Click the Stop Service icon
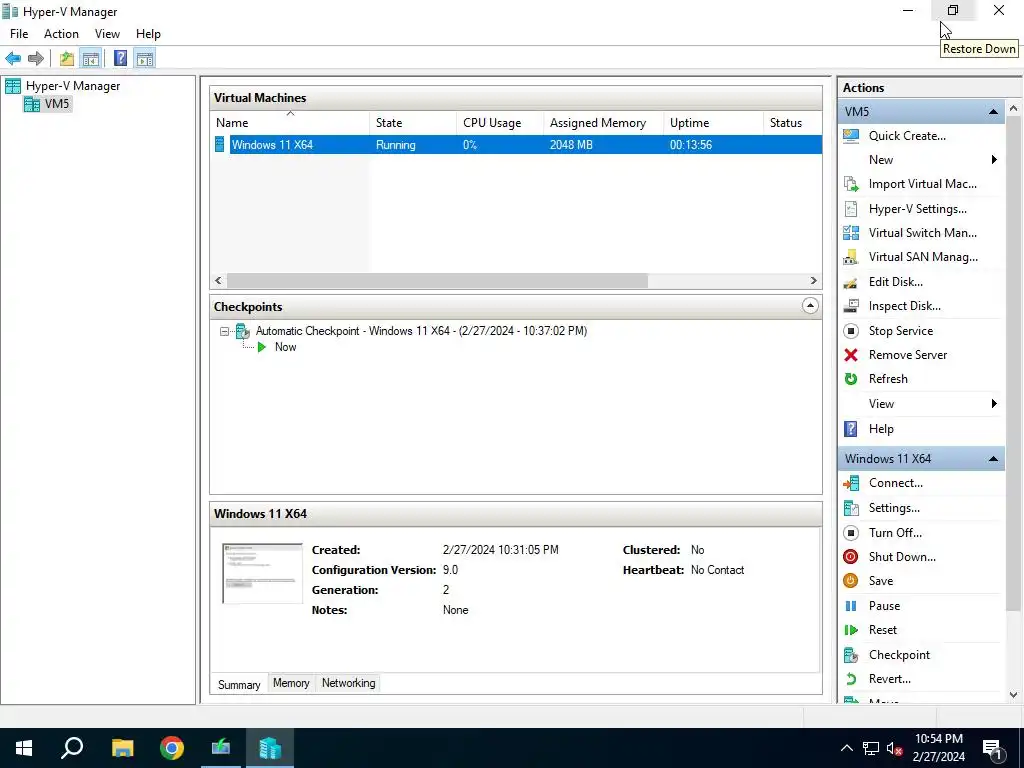Screen dimensions: 1024x768 tap(851, 331)
